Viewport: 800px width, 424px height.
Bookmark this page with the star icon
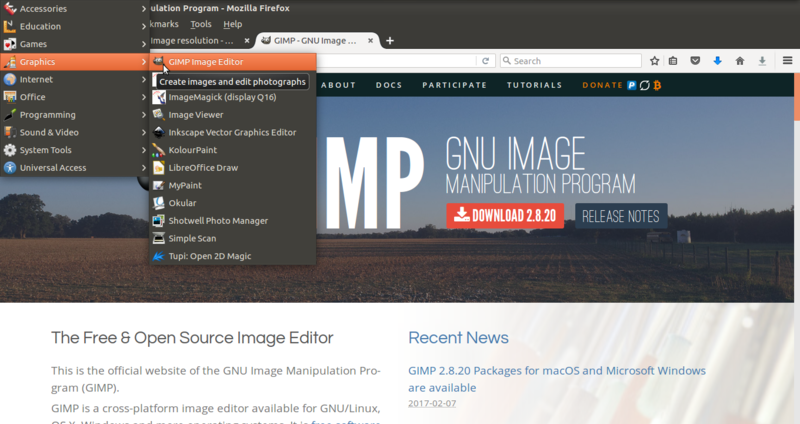pos(655,61)
